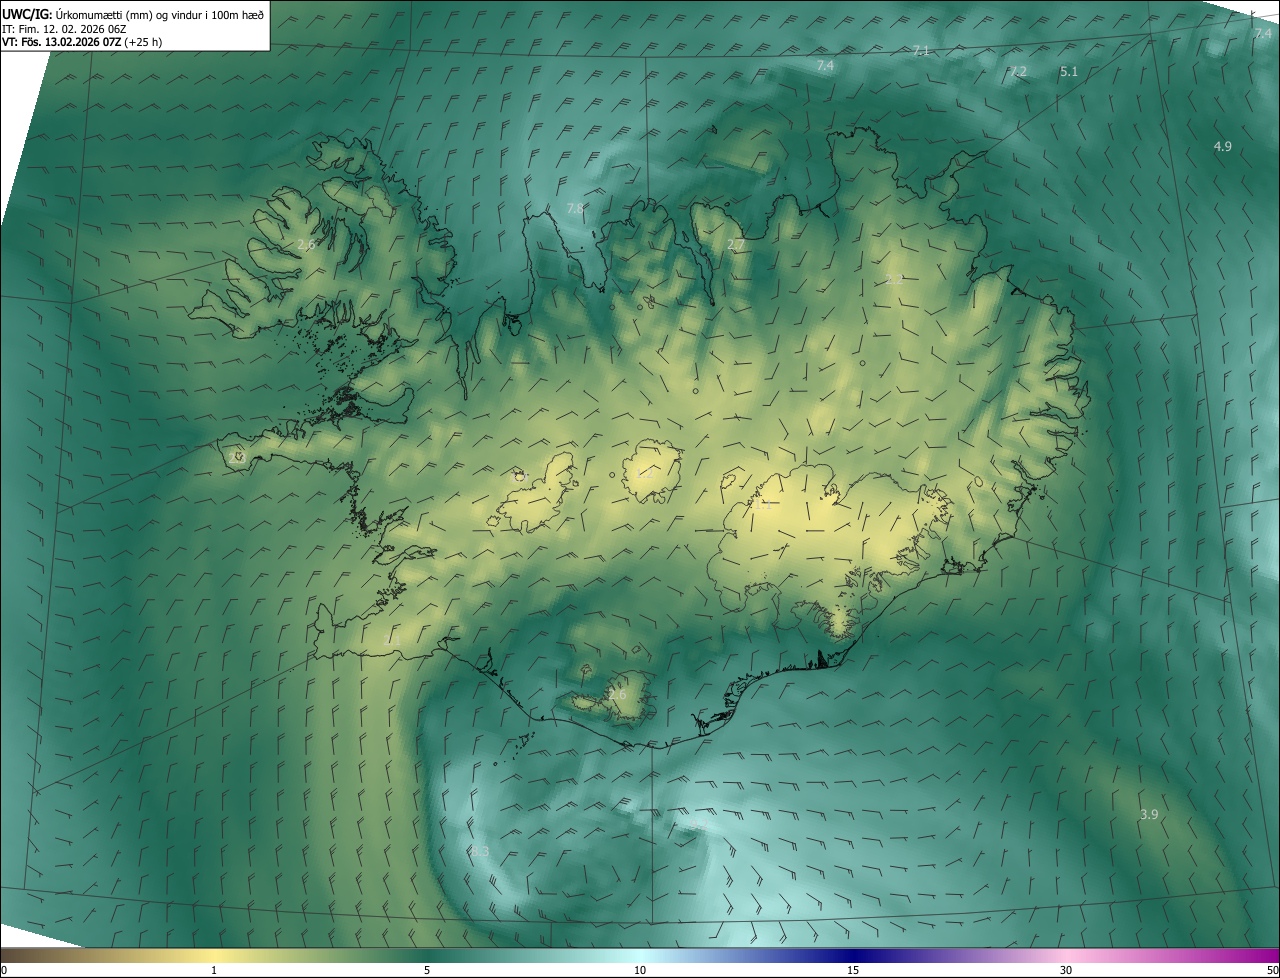The image size is (1280, 978).
Task: Click the 'VT: Fös. 13.02.2026 07Z (+25 h)' line
Action: coord(82,42)
